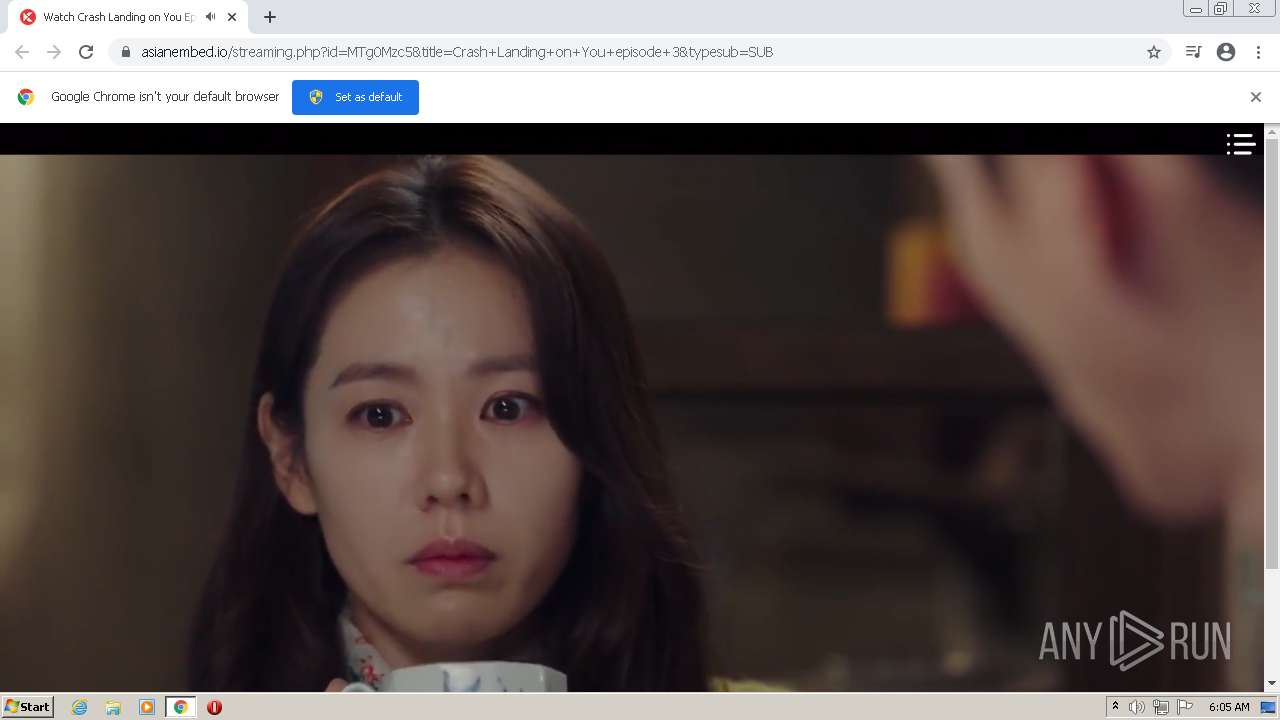This screenshot has width=1280, height=720.
Task: Click the page vertical scrollbar
Action: tap(1272, 354)
